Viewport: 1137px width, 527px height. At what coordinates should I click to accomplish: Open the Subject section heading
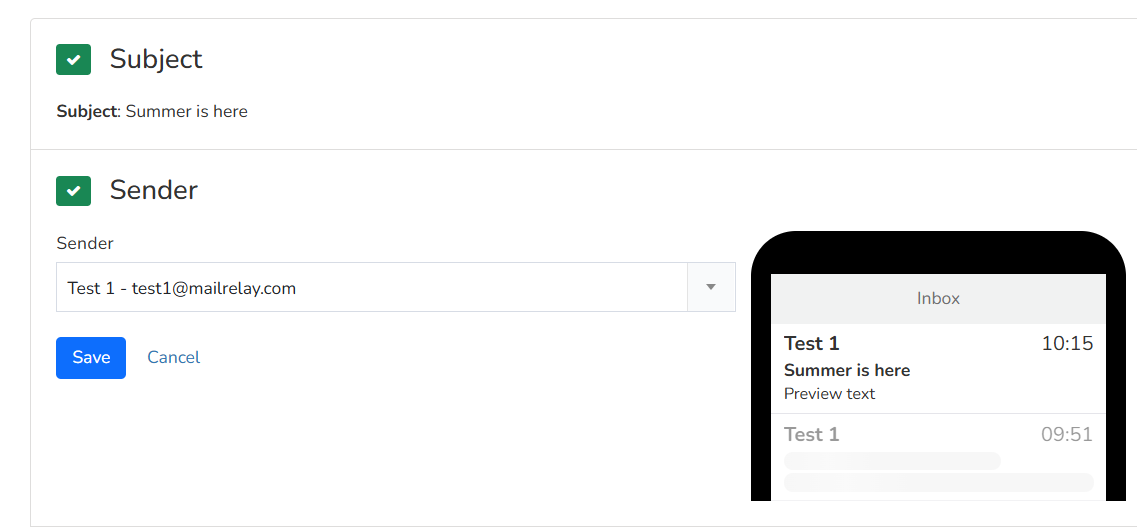tap(156, 59)
